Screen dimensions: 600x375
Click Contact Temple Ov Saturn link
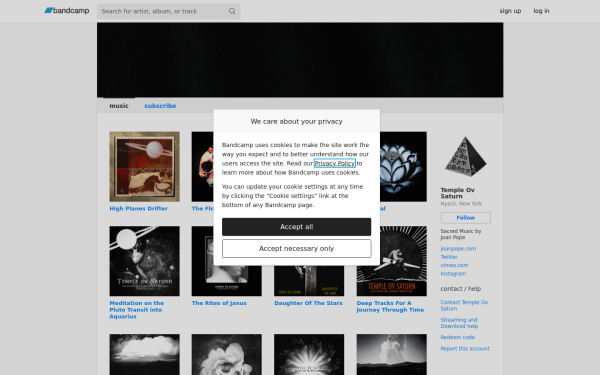point(464,305)
